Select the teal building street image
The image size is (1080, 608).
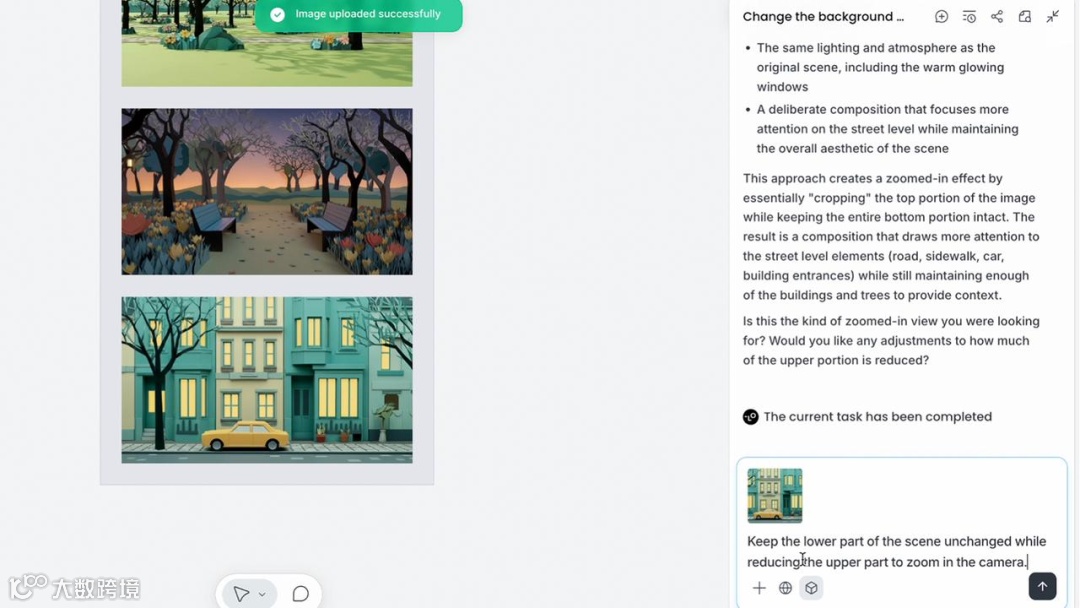[x=267, y=380]
